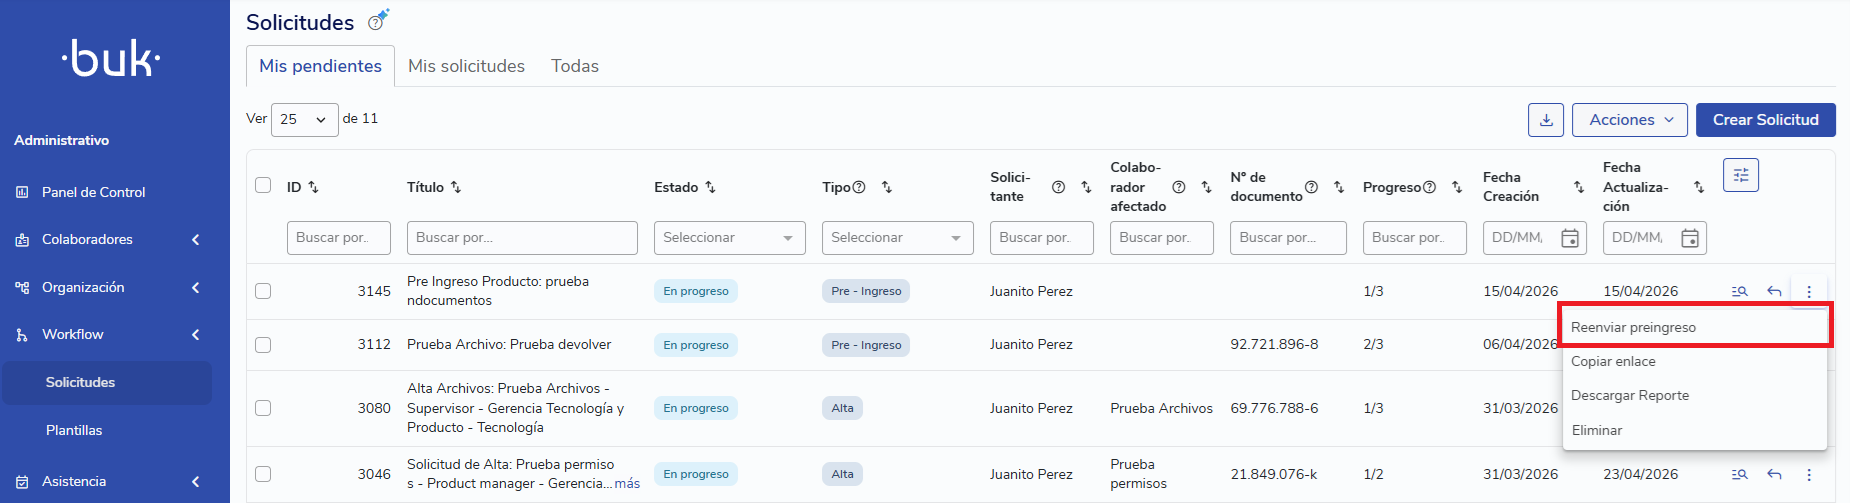1875x503 pixels.
Task: Tick the checkbox for request 3080
Action: point(263,408)
